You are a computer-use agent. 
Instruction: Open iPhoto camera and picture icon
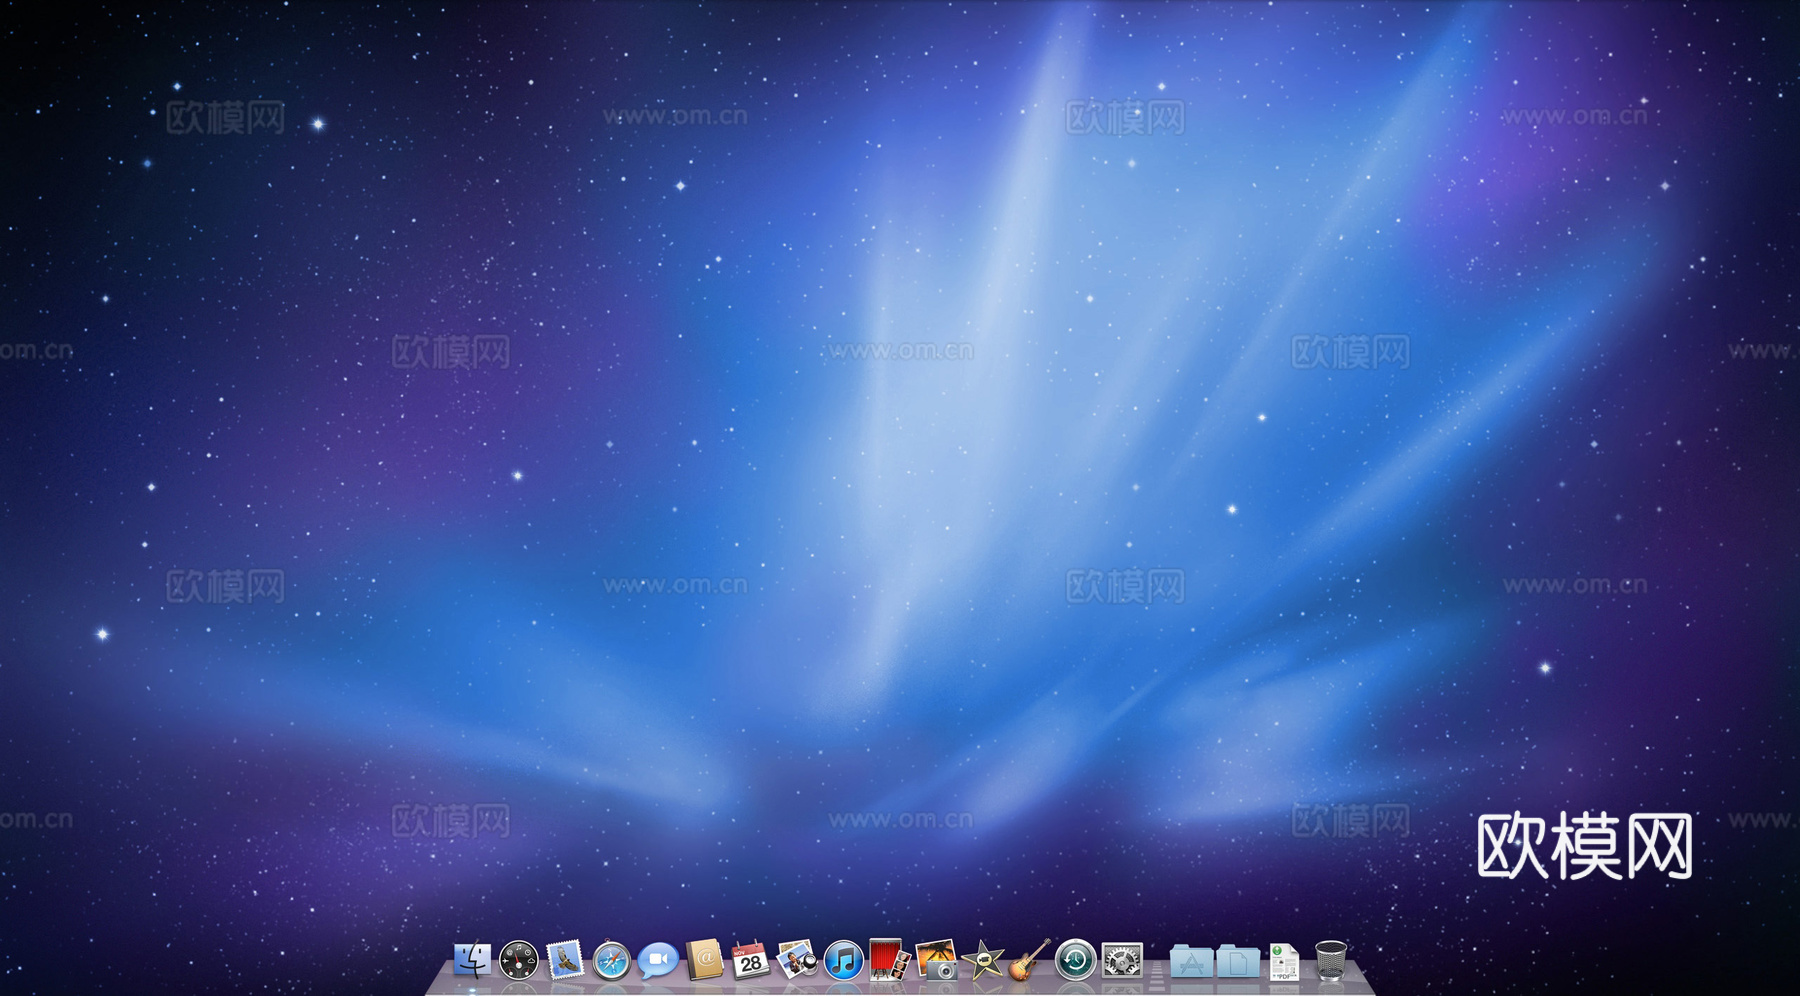click(x=936, y=960)
